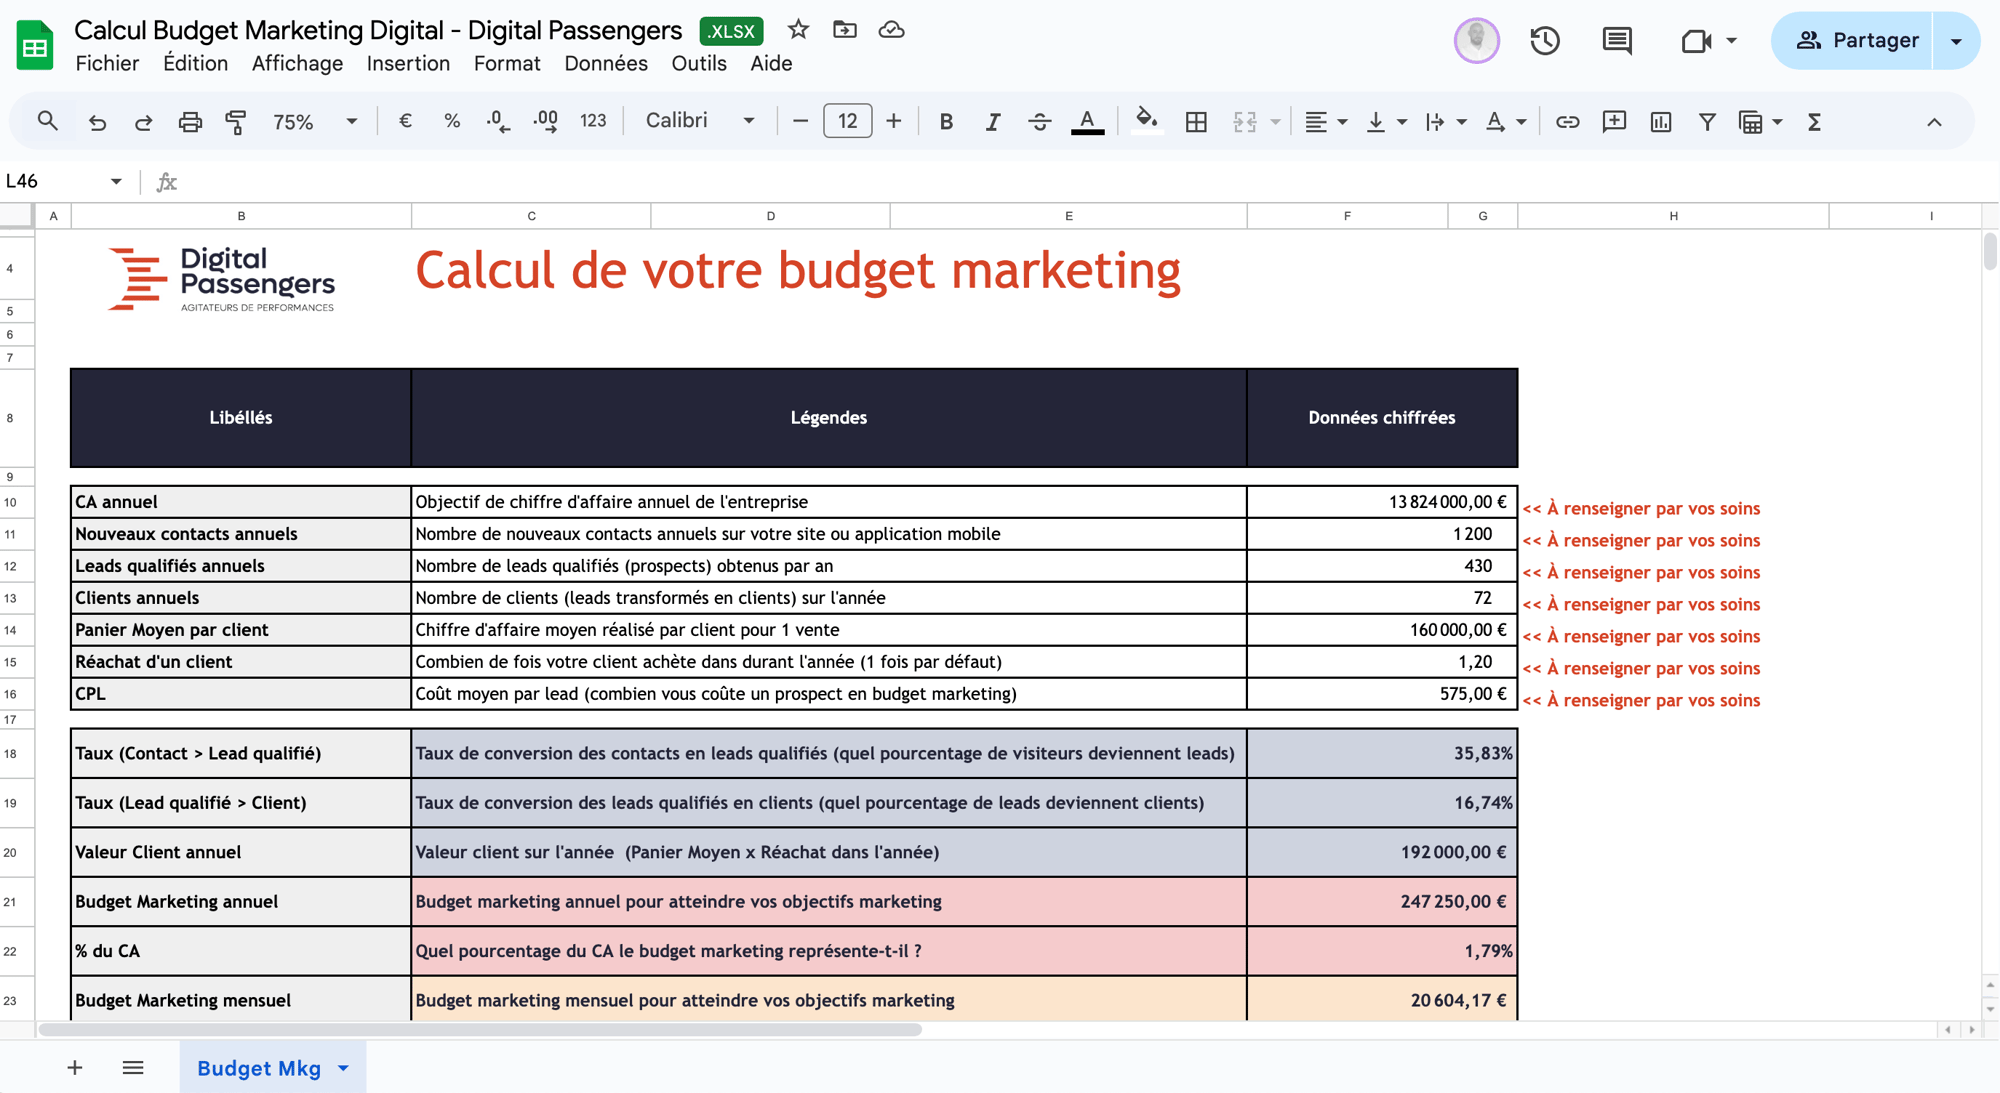Screen dimensions: 2000x1093
Task: Print the spreadsheet
Action: [190, 121]
